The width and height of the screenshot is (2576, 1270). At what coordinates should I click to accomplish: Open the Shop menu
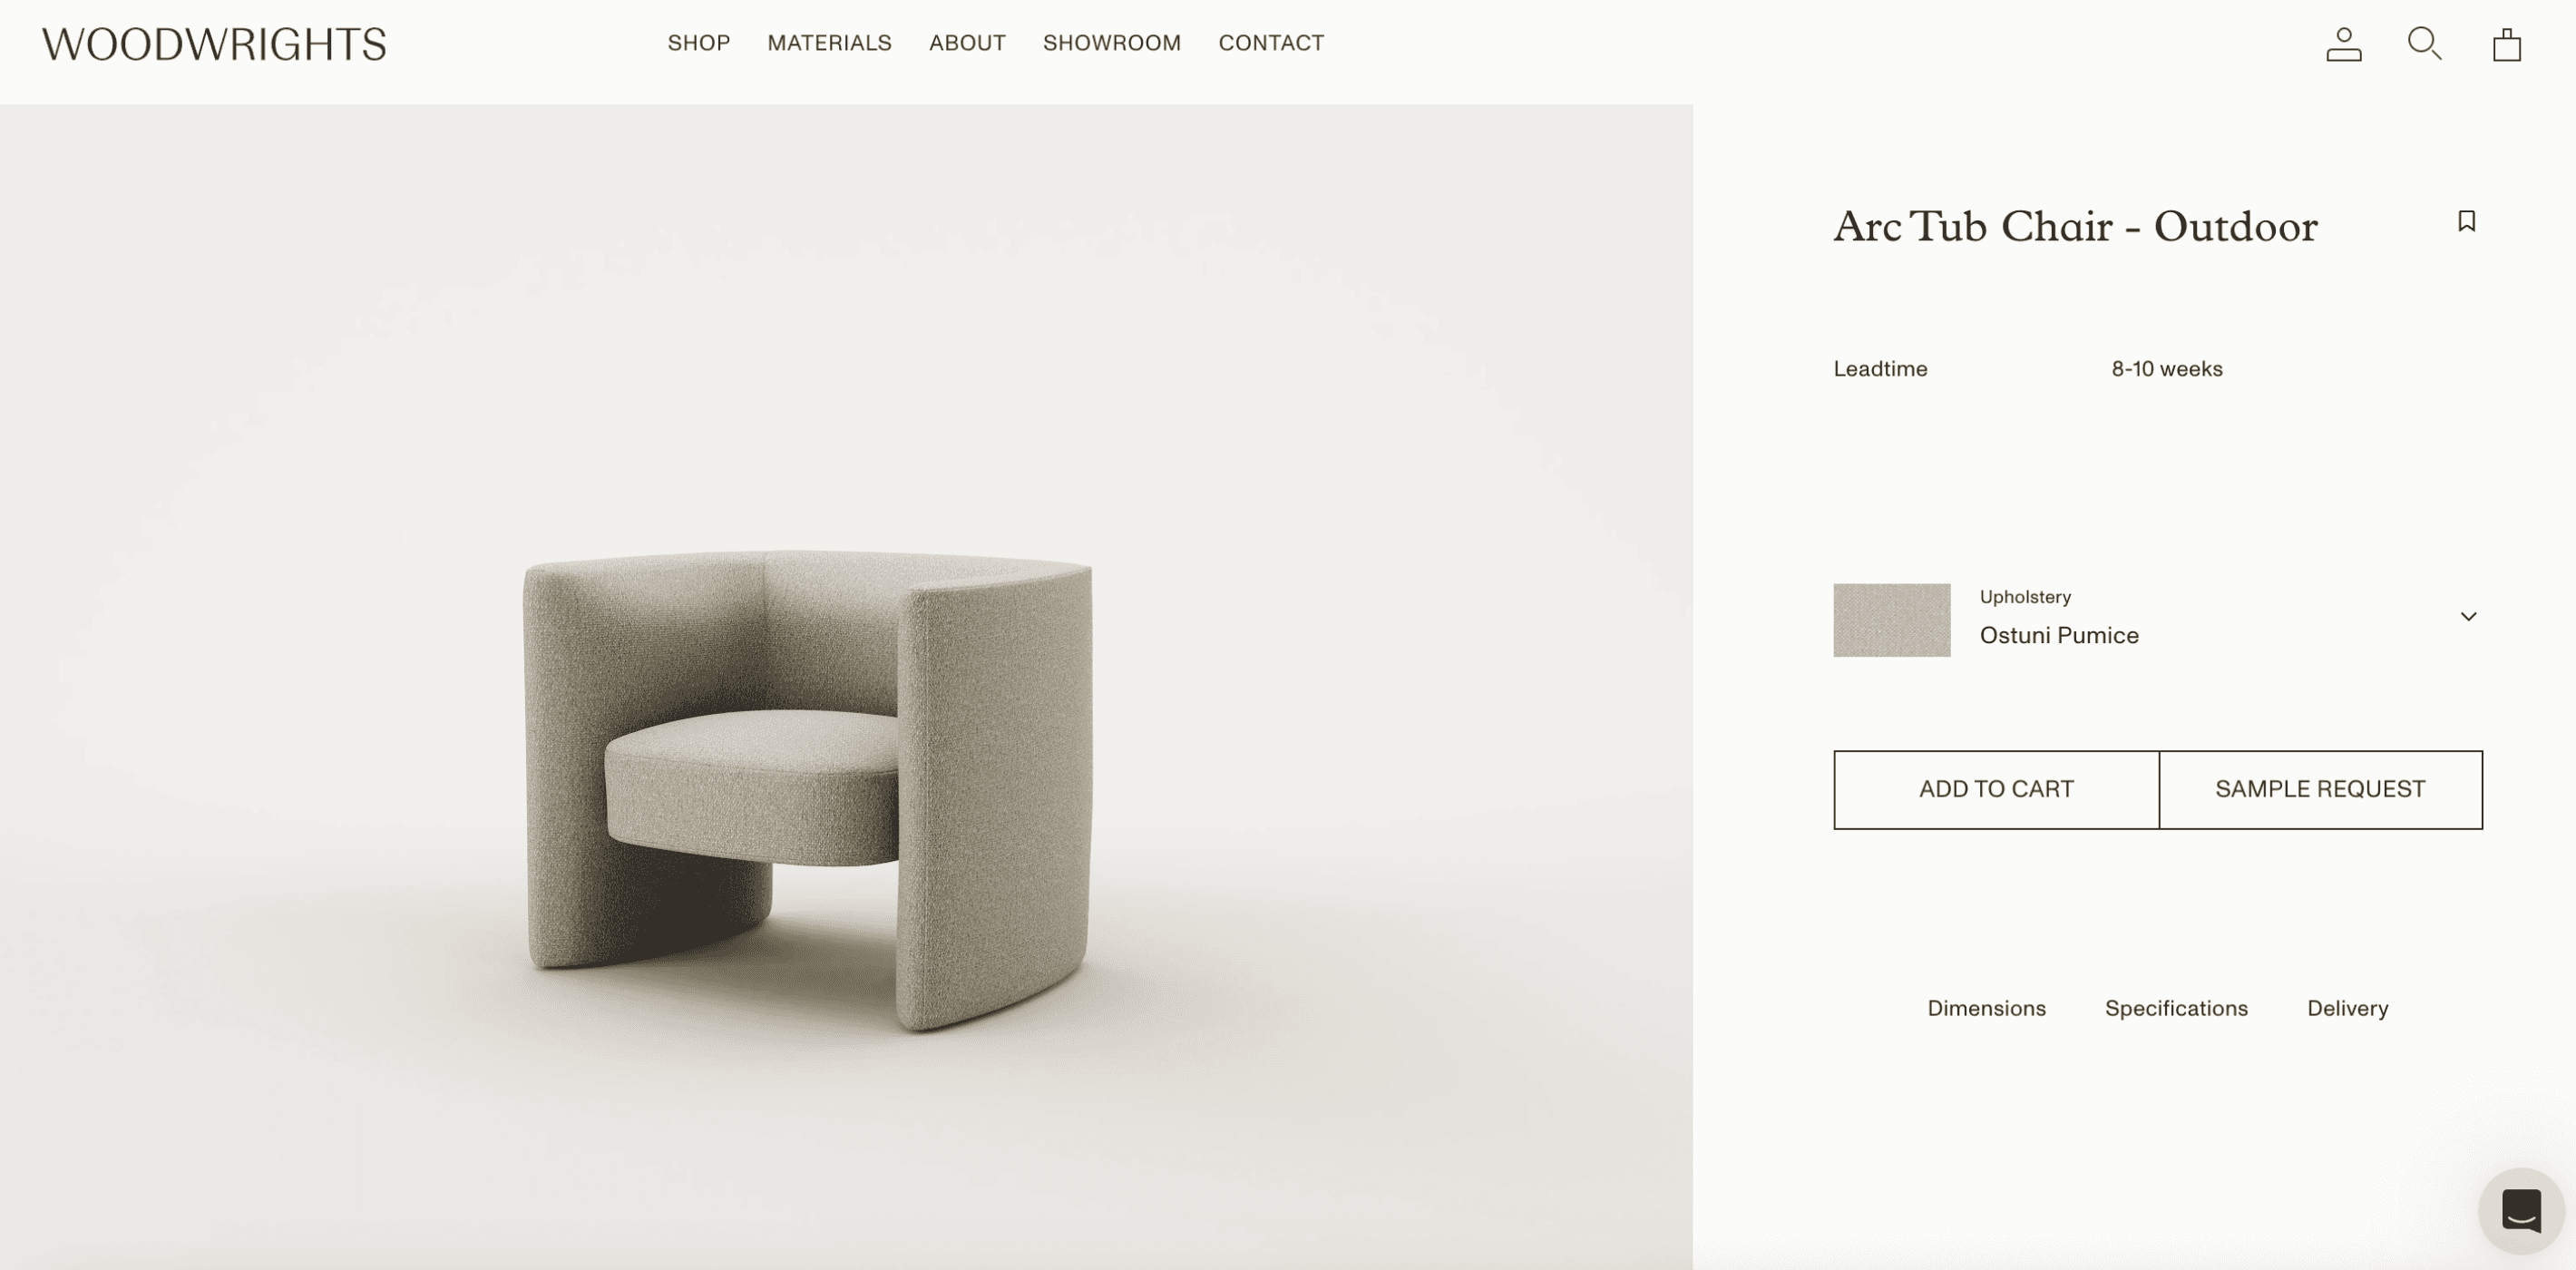(699, 43)
